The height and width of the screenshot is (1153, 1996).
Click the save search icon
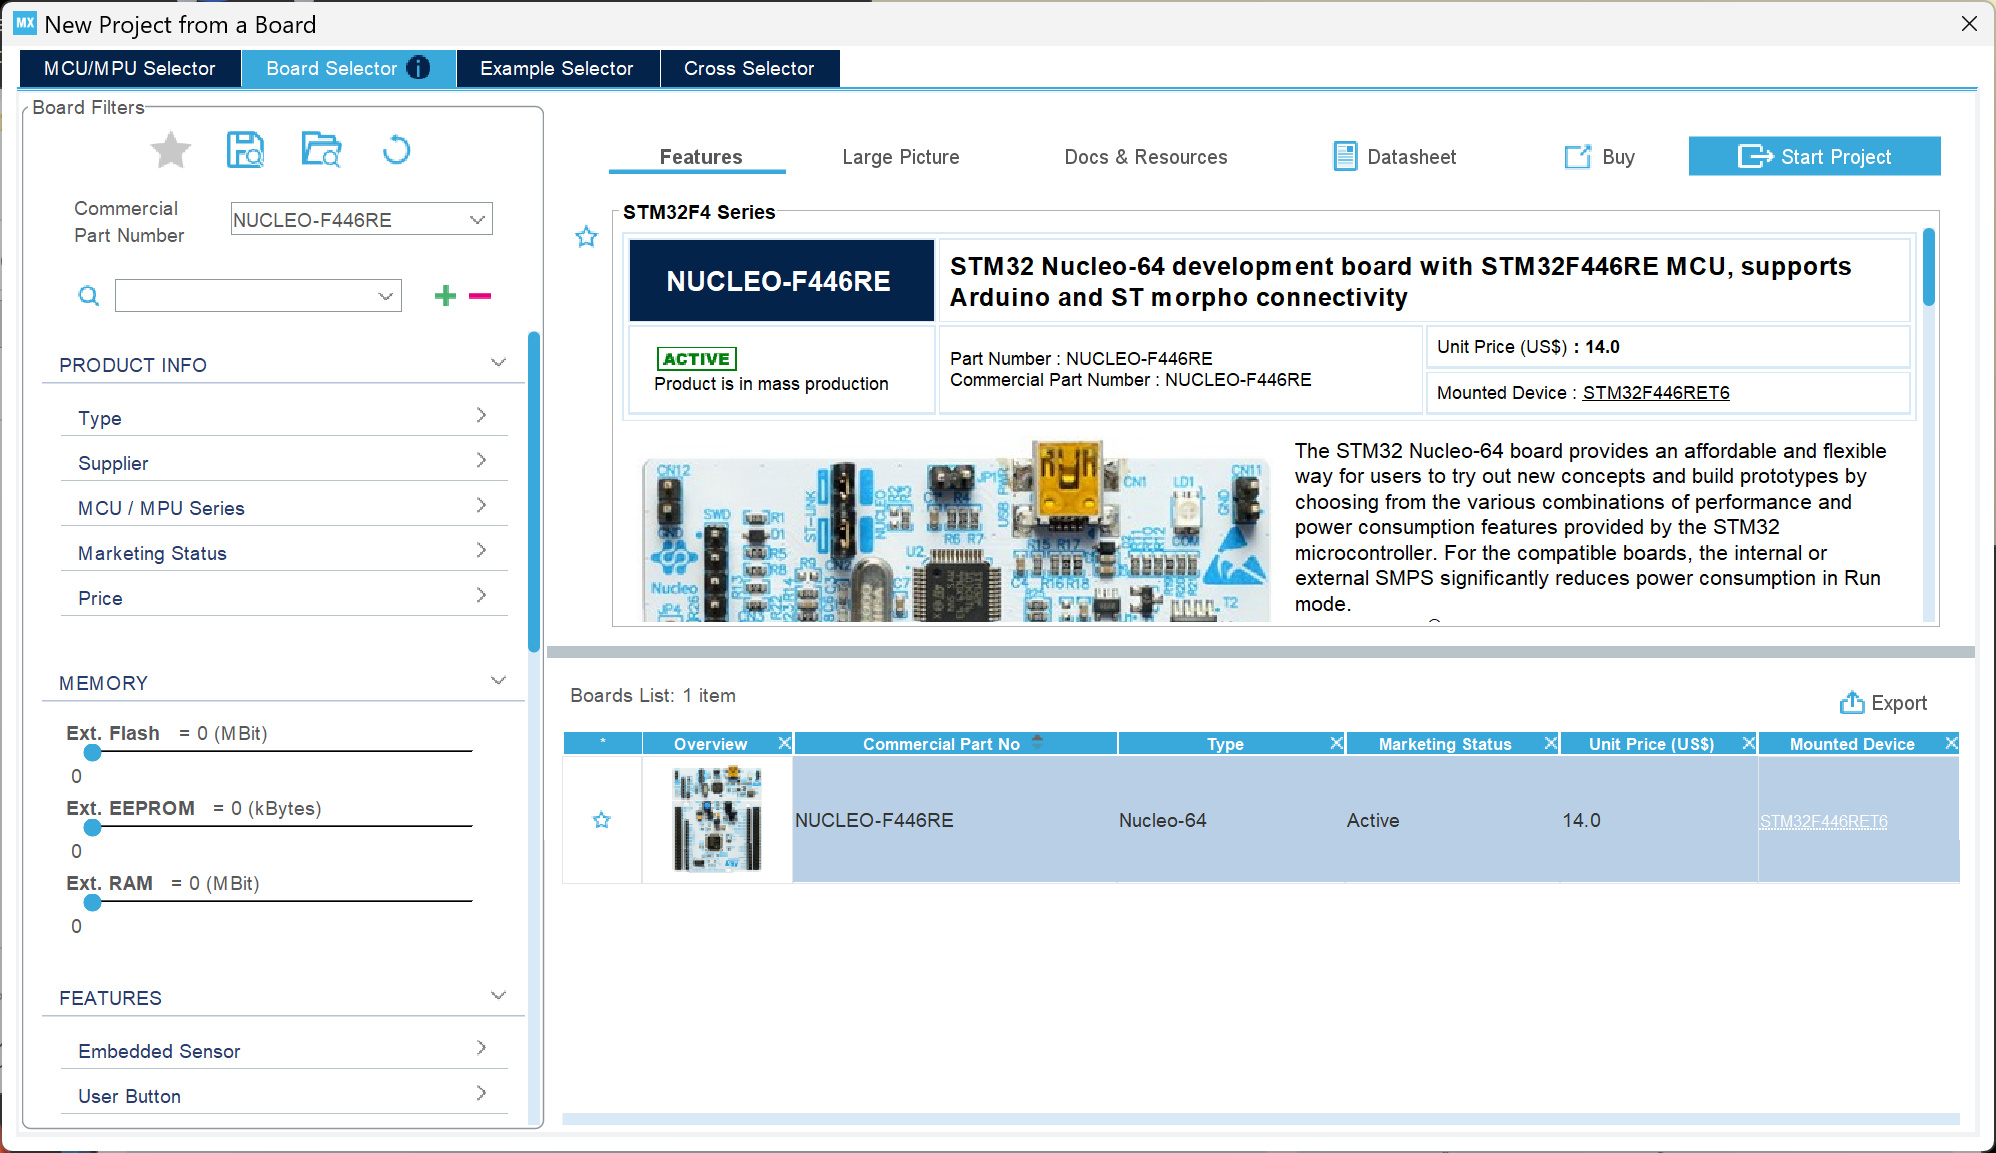click(245, 150)
